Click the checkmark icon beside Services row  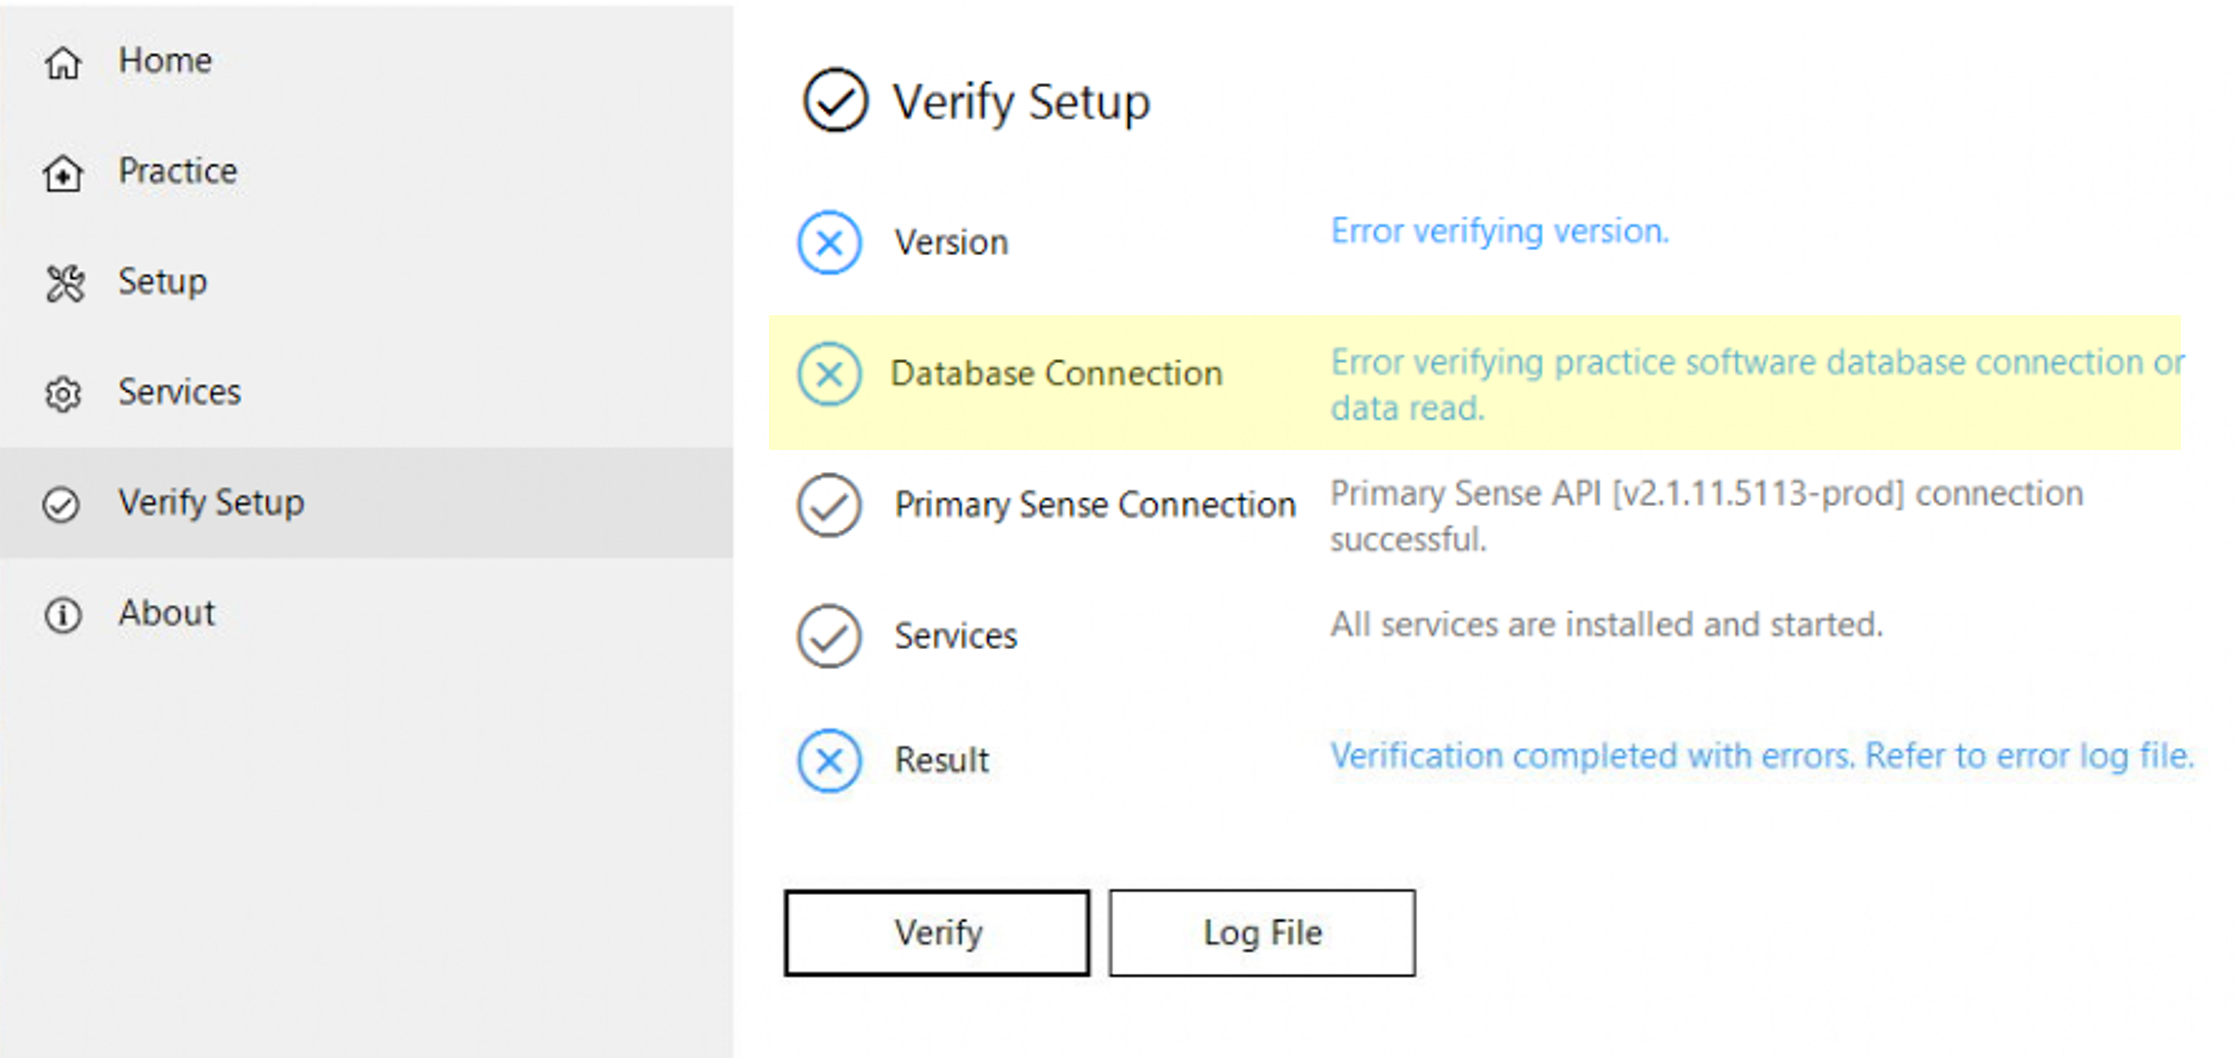click(x=828, y=637)
